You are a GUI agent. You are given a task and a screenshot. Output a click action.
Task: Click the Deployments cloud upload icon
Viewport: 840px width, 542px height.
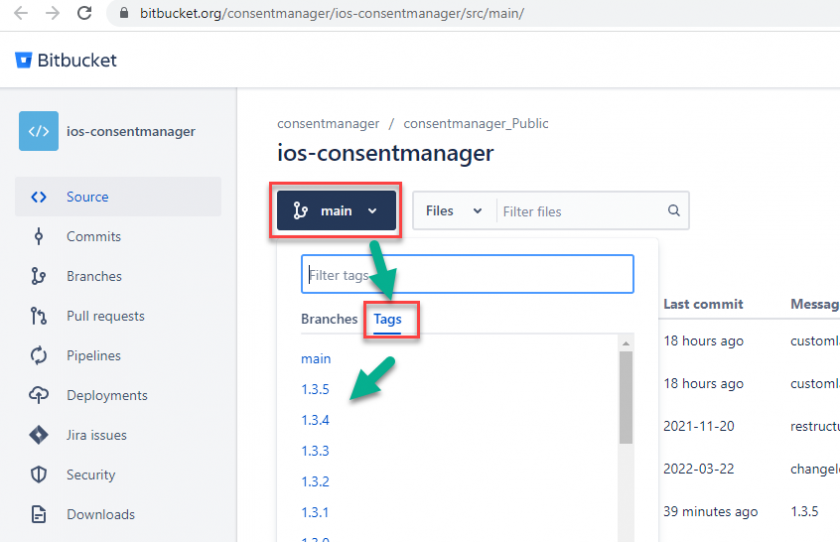point(39,395)
